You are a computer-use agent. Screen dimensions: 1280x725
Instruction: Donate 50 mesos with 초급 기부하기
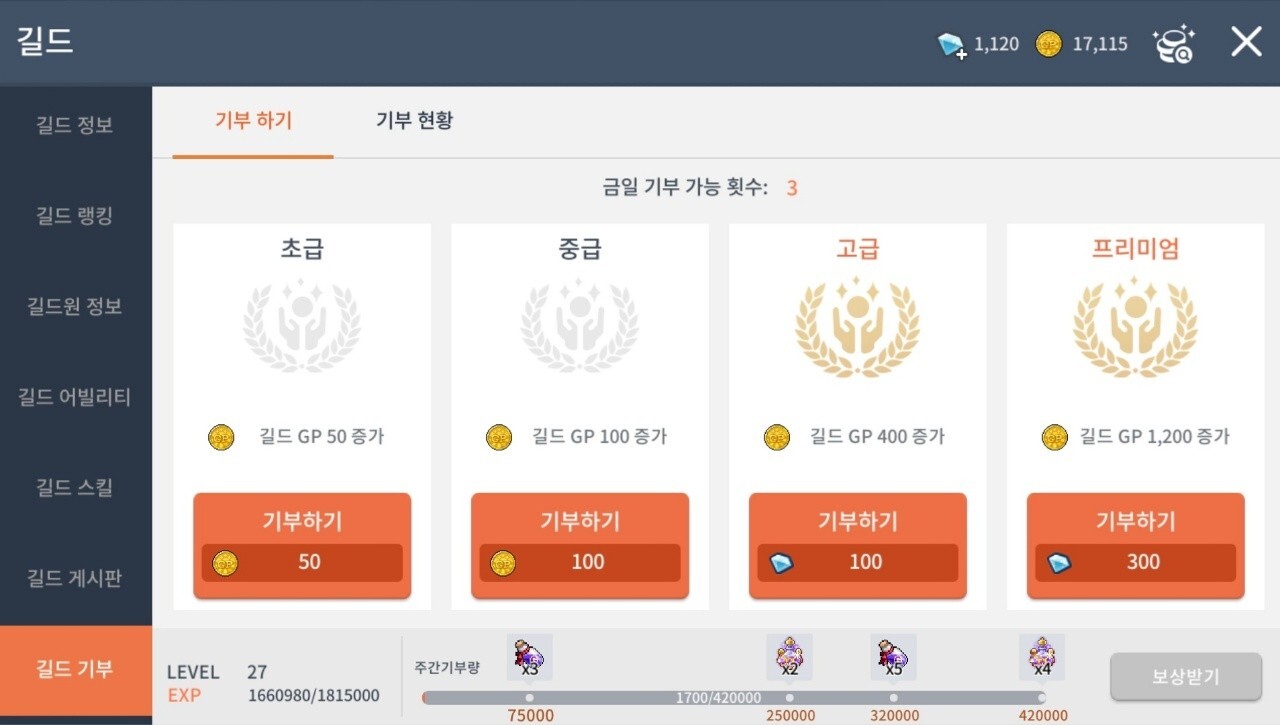[302, 545]
